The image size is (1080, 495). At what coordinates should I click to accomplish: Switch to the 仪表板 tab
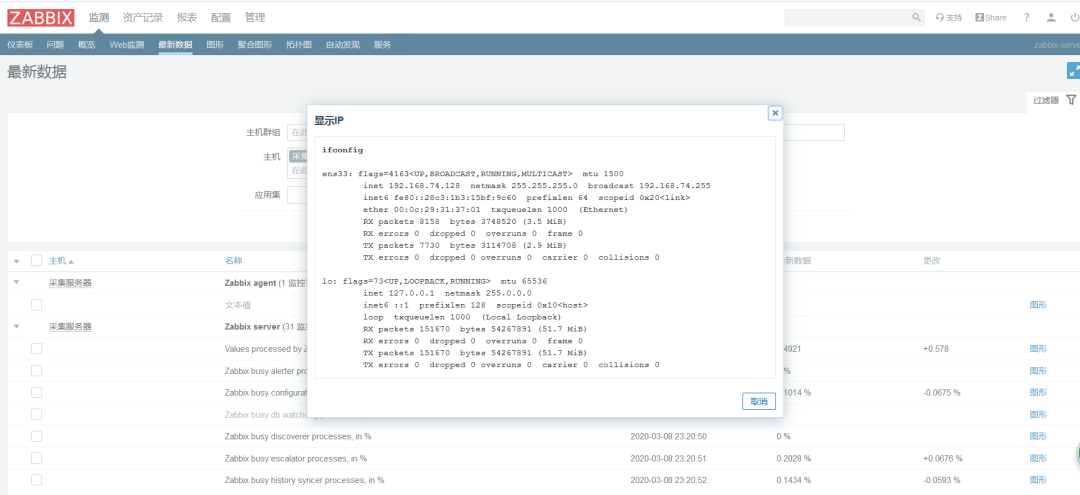(x=20, y=45)
